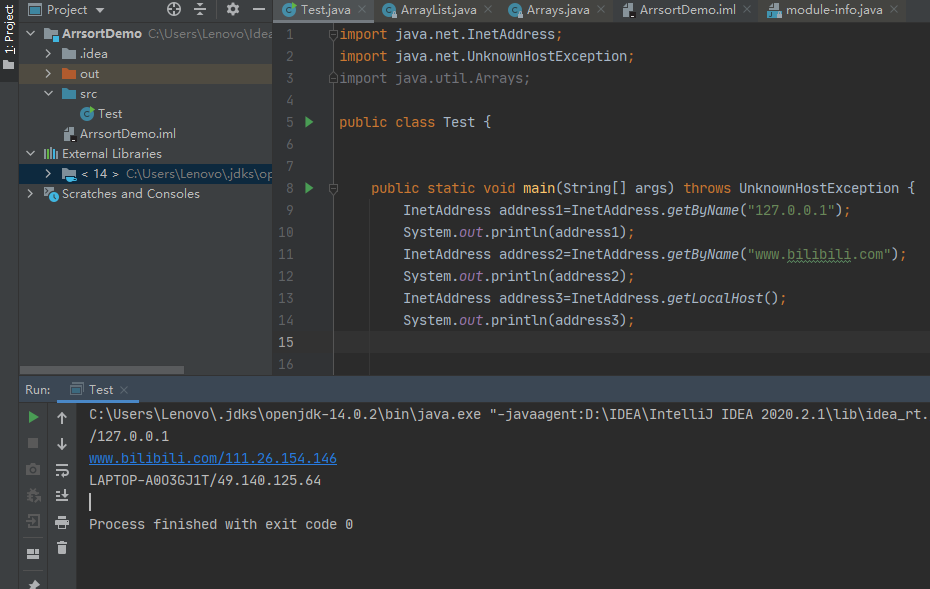
Task: Open the www.bilibili.com/111.26.154.146 link
Action: pyautogui.click(x=213, y=458)
